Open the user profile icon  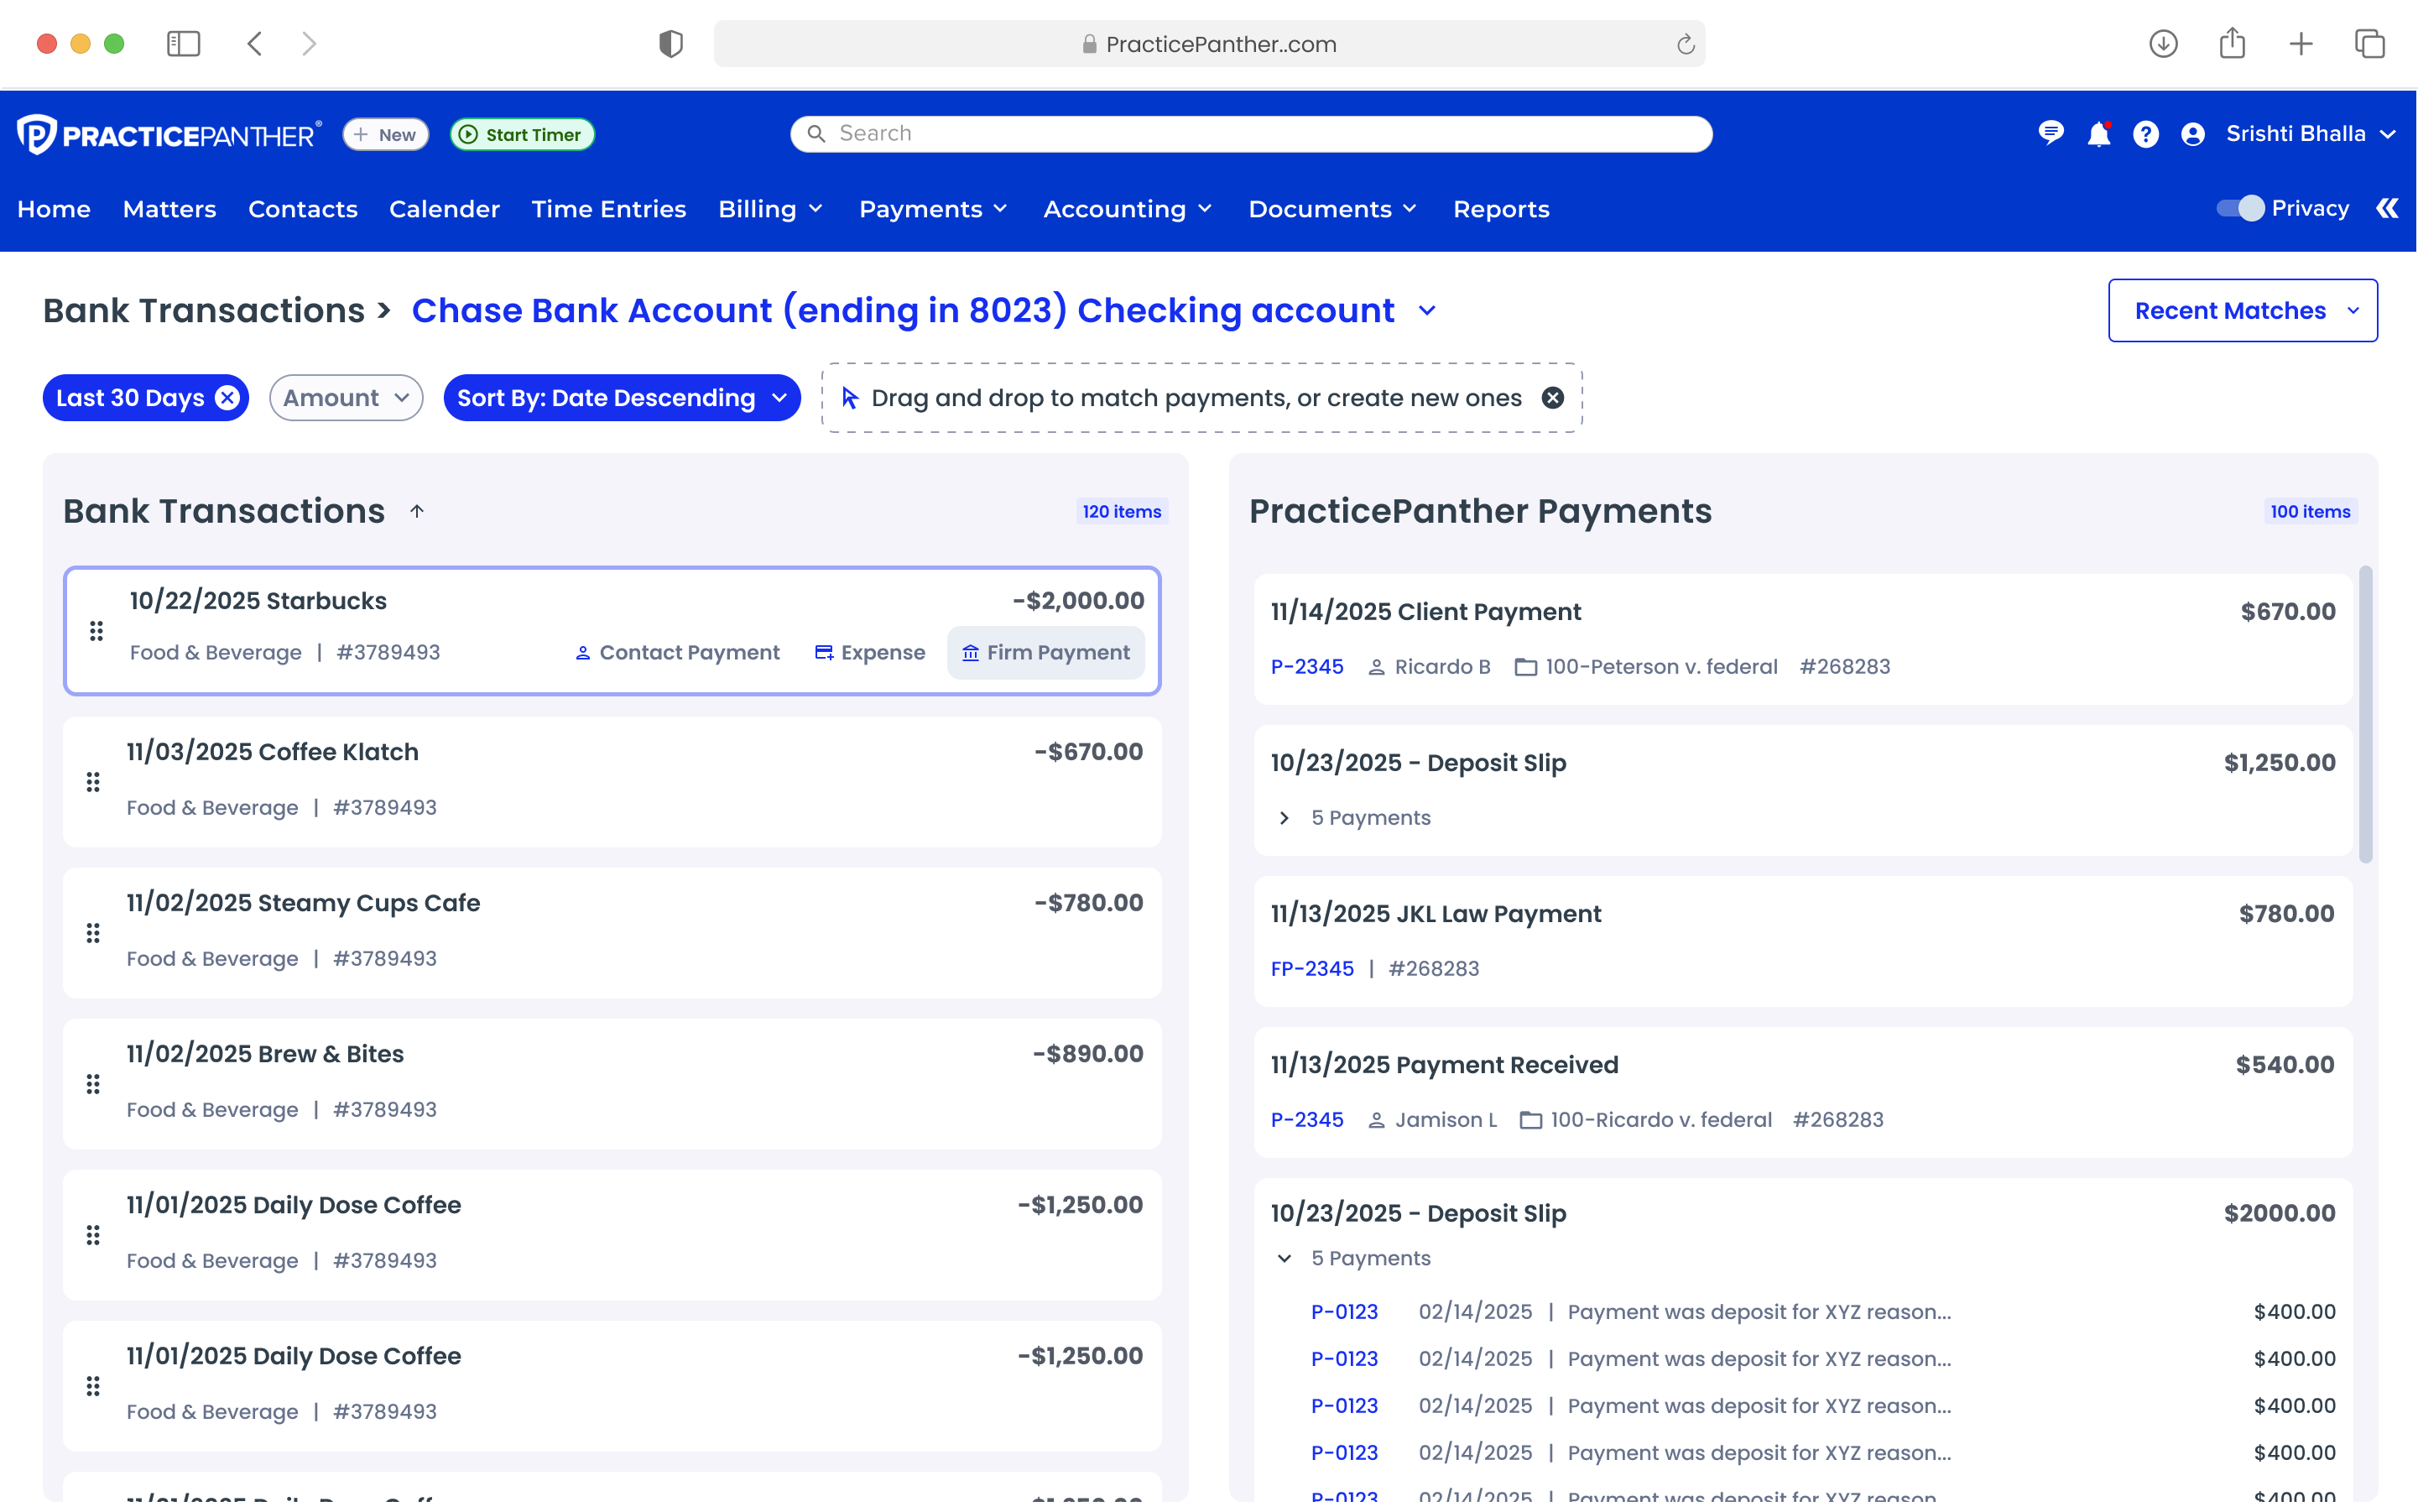2192,133
